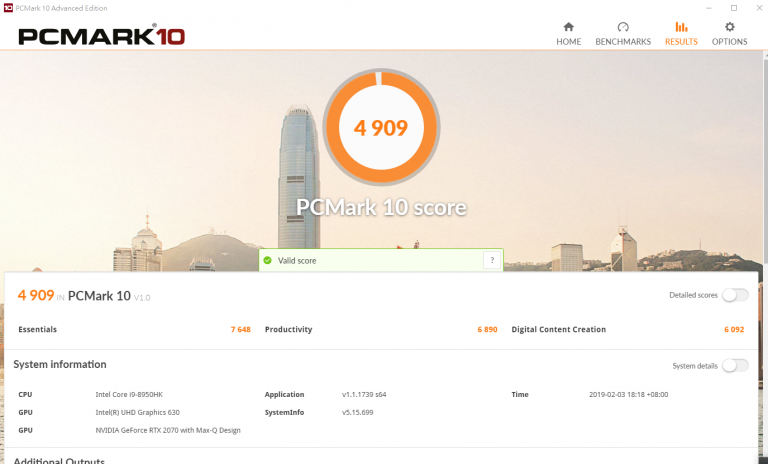The width and height of the screenshot is (768, 464).
Task: Click the Productivity score 6 890
Action: [x=487, y=329]
